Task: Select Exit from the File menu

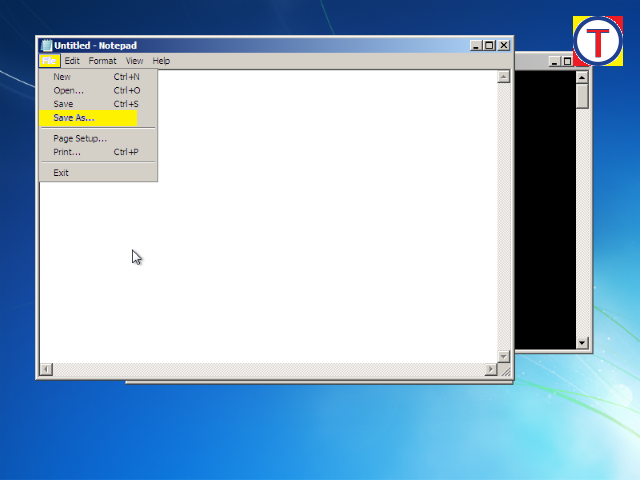Action: click(x=98, y=173)
